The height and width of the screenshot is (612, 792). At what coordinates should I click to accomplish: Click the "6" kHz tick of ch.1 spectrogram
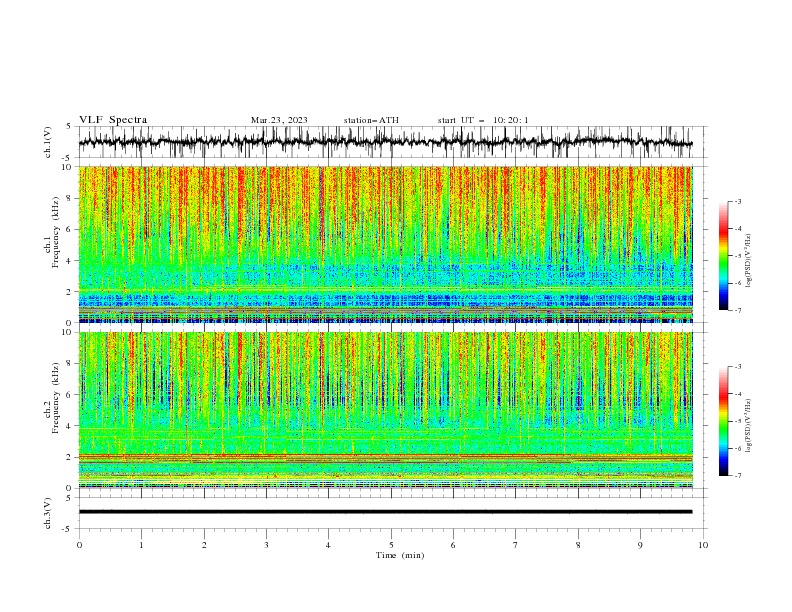(x=71, y=229)
